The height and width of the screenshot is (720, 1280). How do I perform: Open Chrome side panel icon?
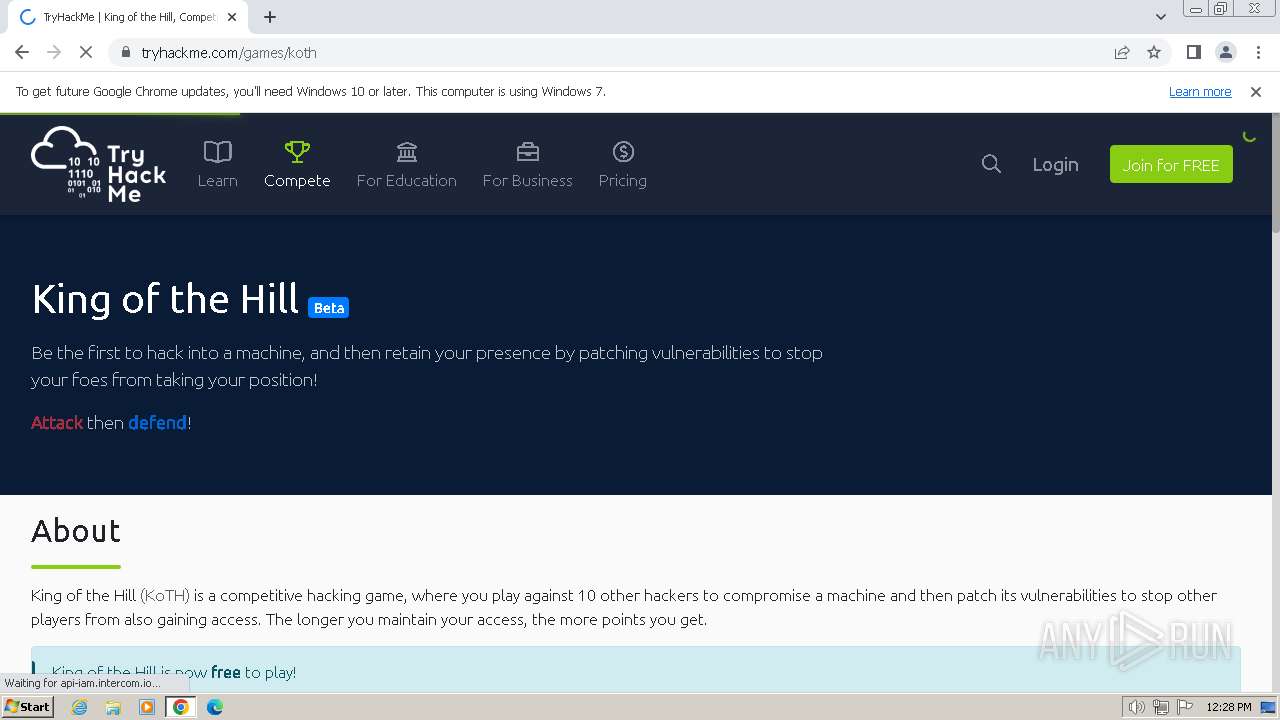click(x=1193, y=52)
